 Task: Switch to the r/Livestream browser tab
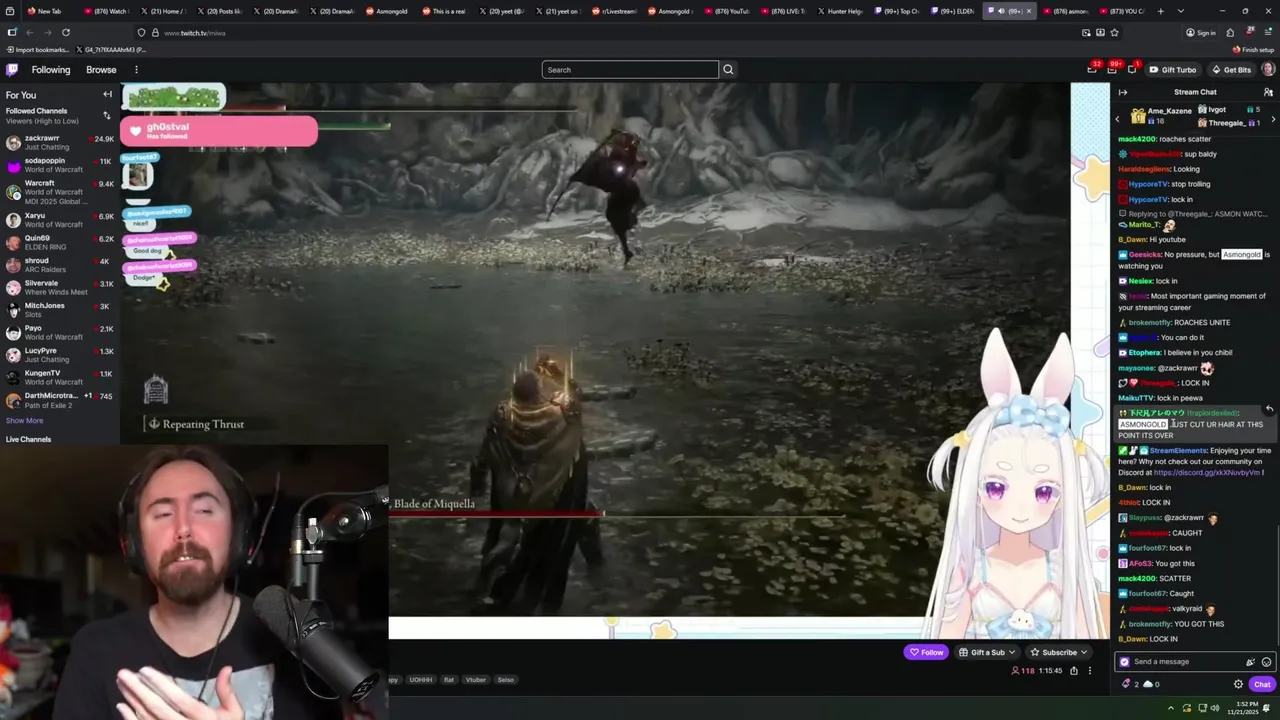tap(613, 11)
